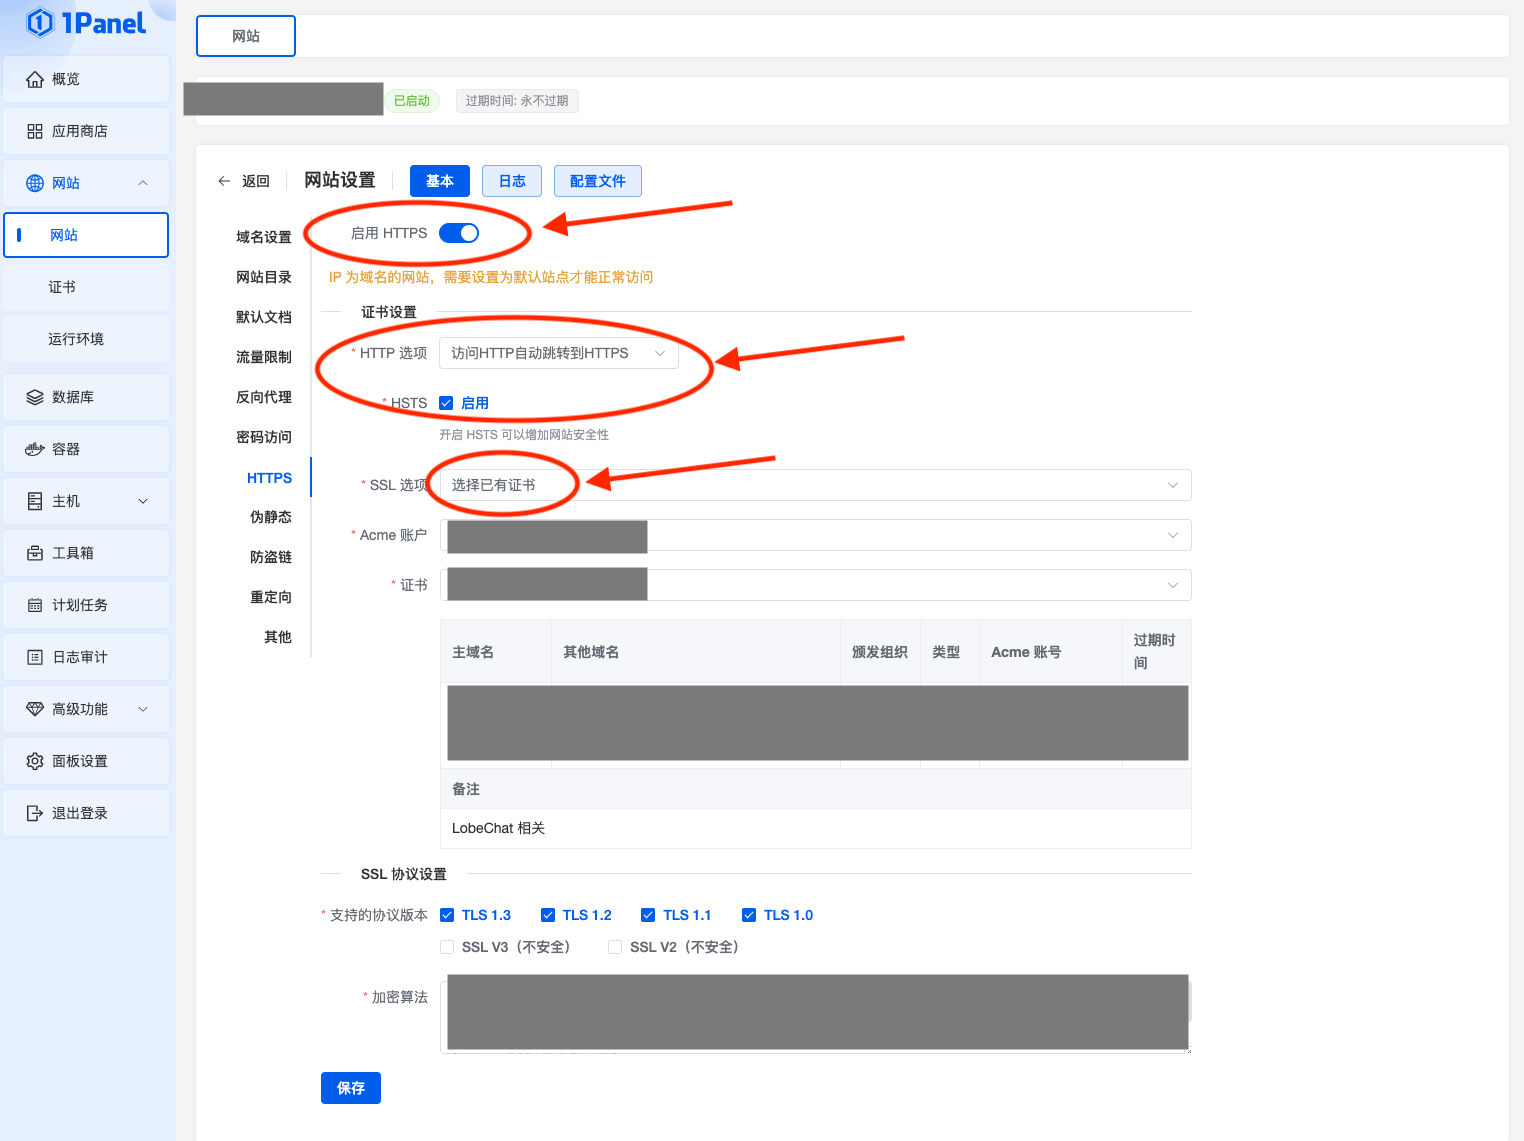The width and height of the screenshot is (1524, 1141).
Task: Disable the 启用 HTTPS toggle
Action: (459, 232)
